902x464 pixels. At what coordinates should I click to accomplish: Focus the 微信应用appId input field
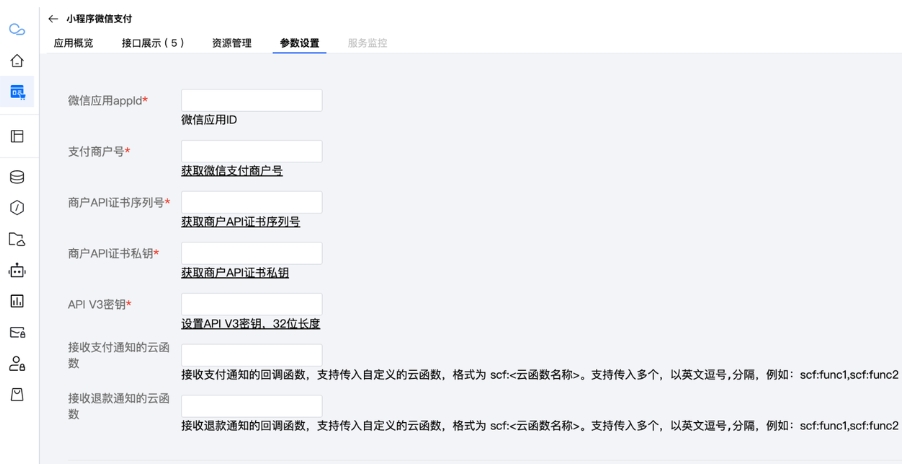pos(252,100)
